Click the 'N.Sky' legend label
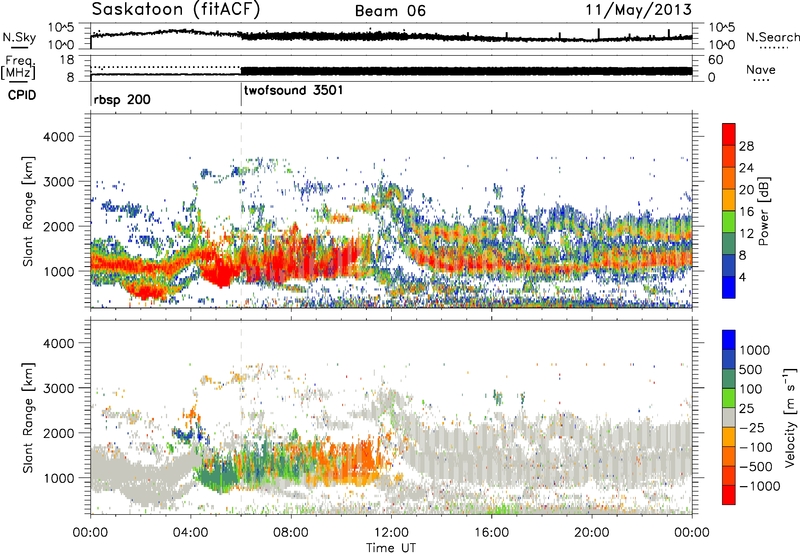Image resolution: width=800 pixels, height=554 pixels. (19, 37)
